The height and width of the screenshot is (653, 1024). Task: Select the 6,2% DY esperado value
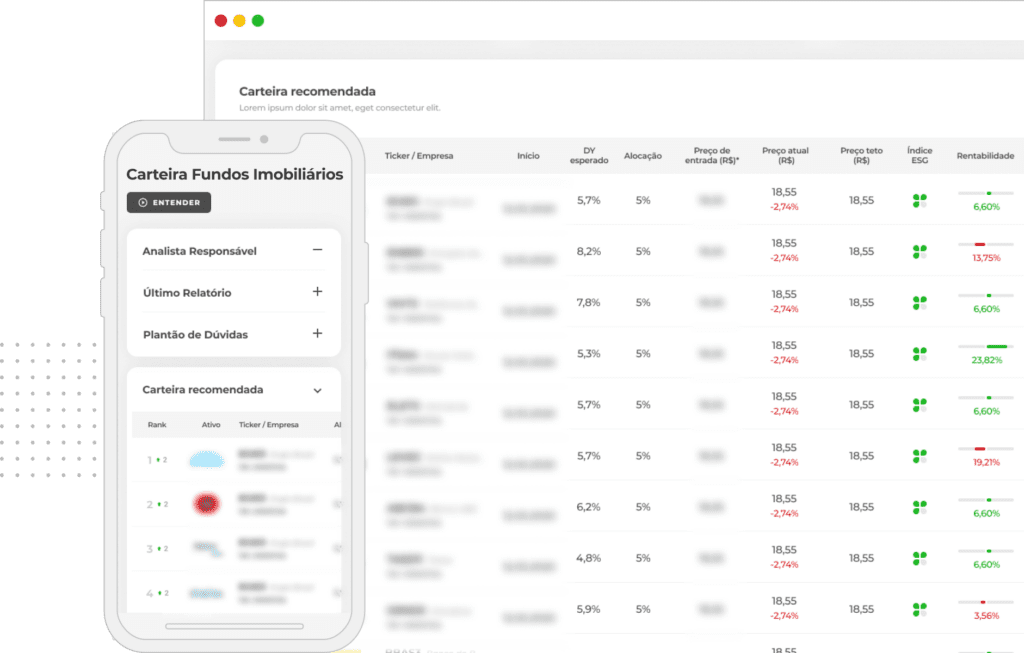click(x=588, y=507)
